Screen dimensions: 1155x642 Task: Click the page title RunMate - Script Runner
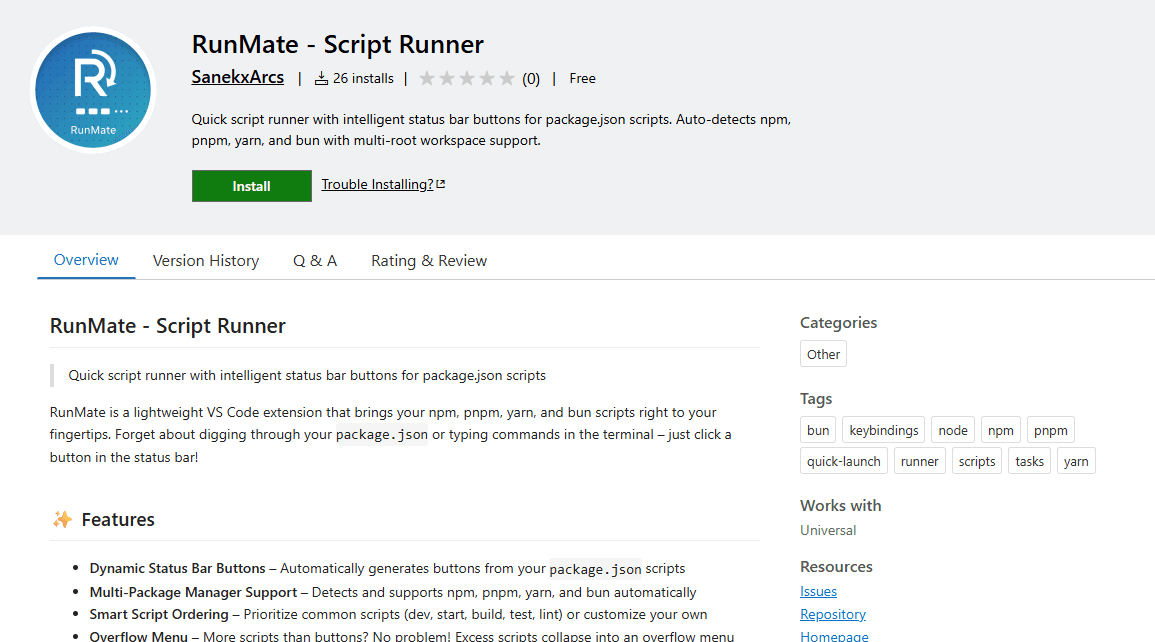[337, 44]
